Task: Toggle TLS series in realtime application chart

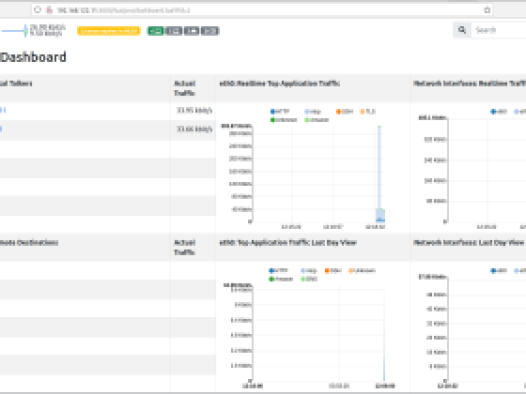Action: pos(368,111)
